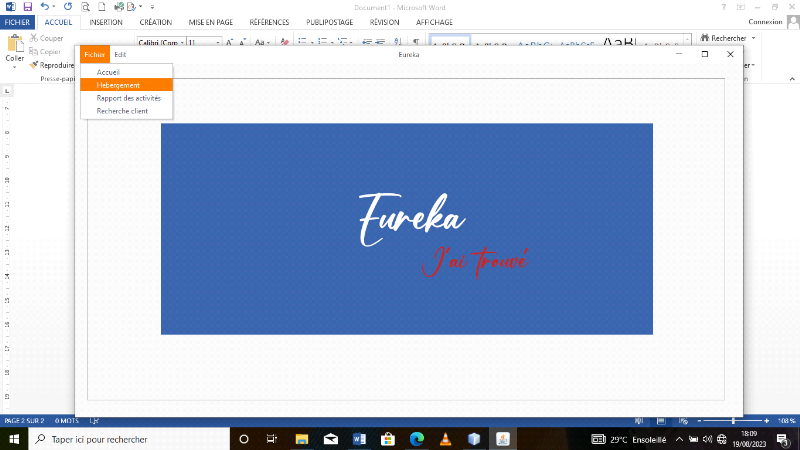Click the 0 MOTS word count indicator
The height and width of the screenshot is (450, 800).
coord(67,421)
